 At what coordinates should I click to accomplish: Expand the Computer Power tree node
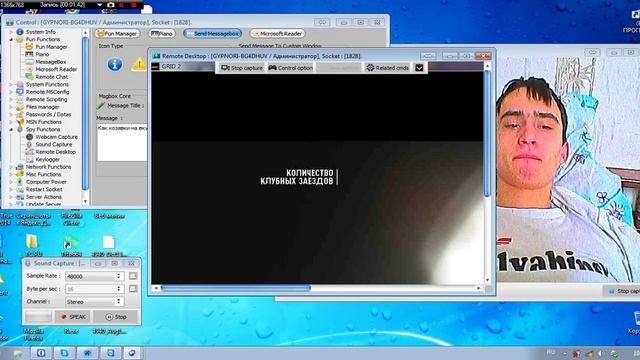(x=11, y=182)
